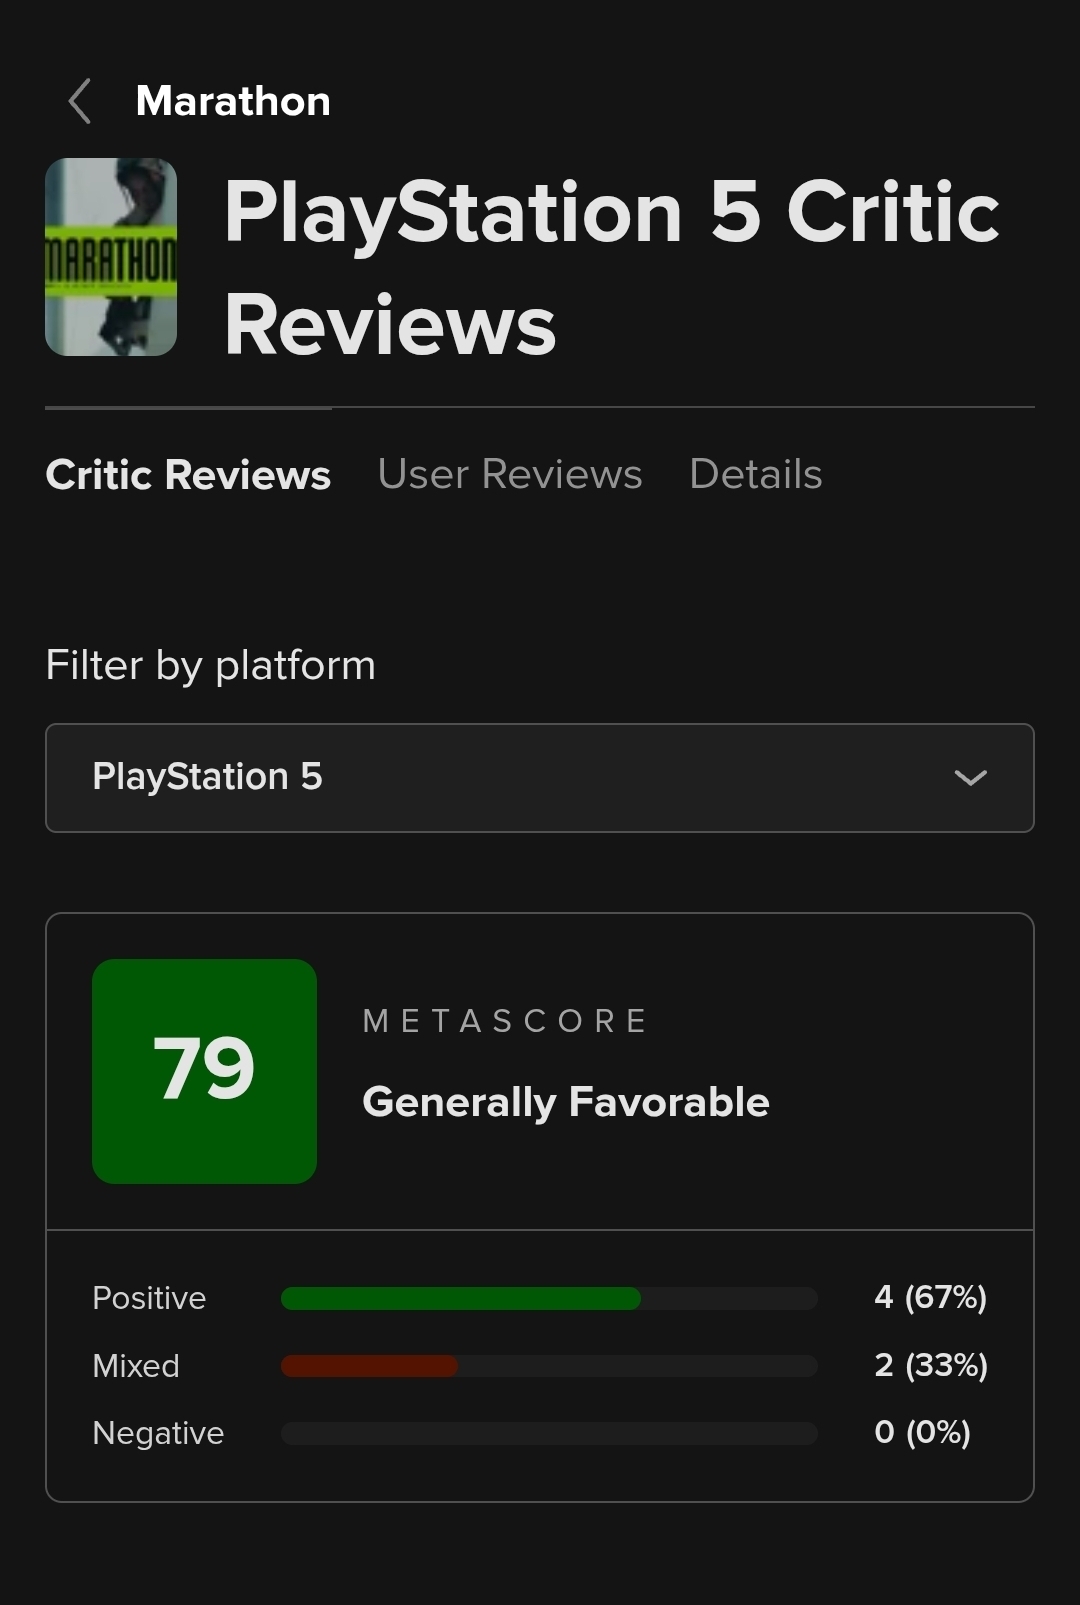Click the green 79 Metascore badge

pyautogui.click(x=204, y=1071)
